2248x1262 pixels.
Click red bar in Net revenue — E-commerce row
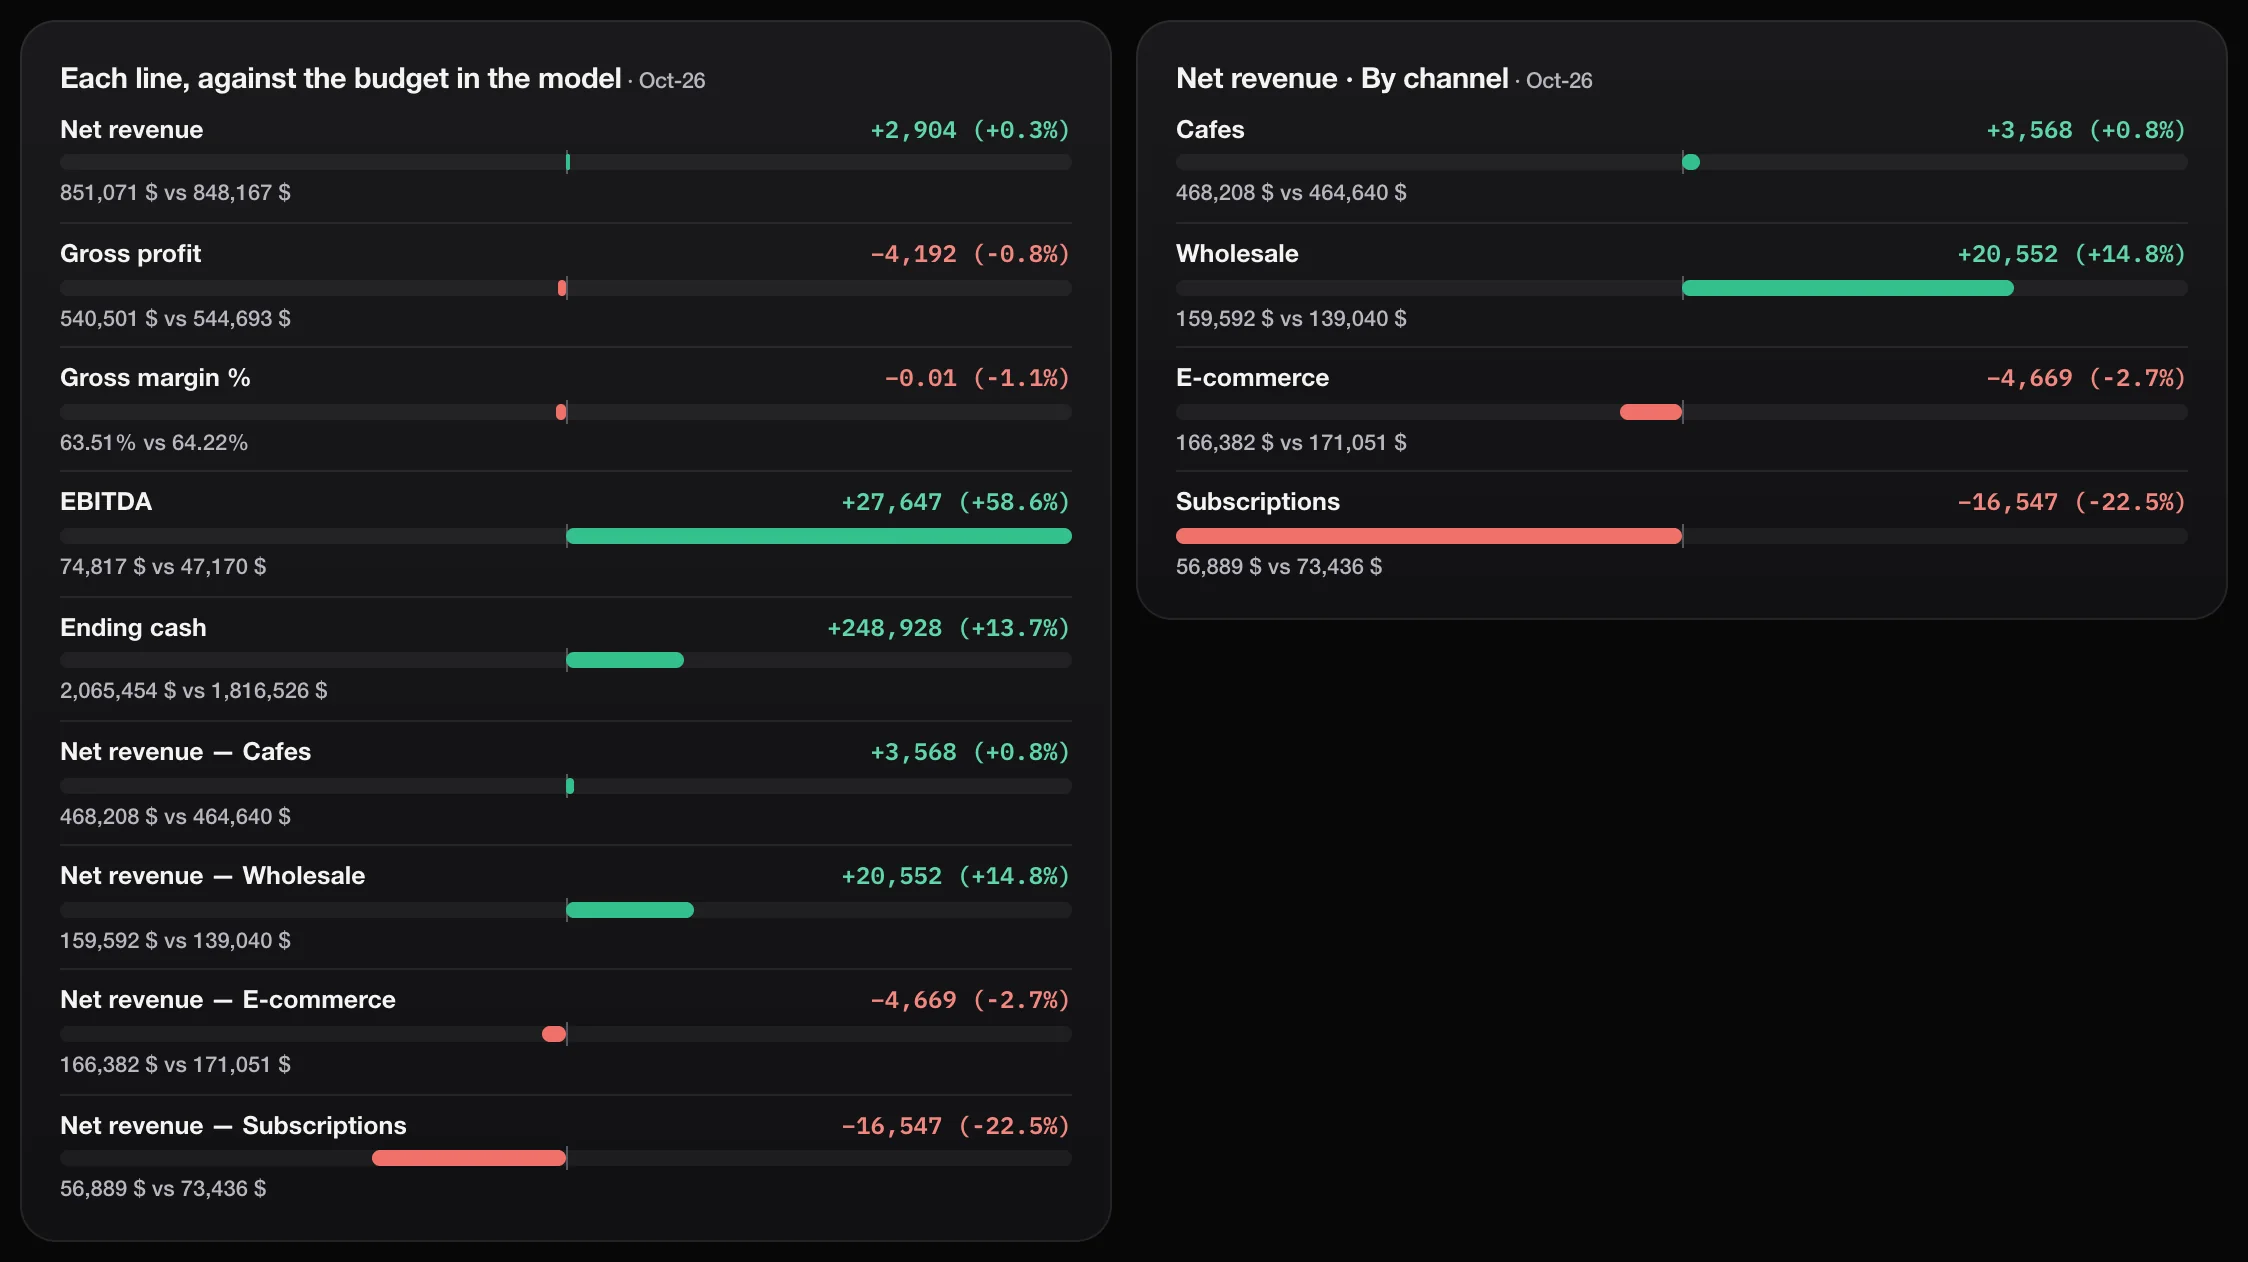tap(554, 1034)
